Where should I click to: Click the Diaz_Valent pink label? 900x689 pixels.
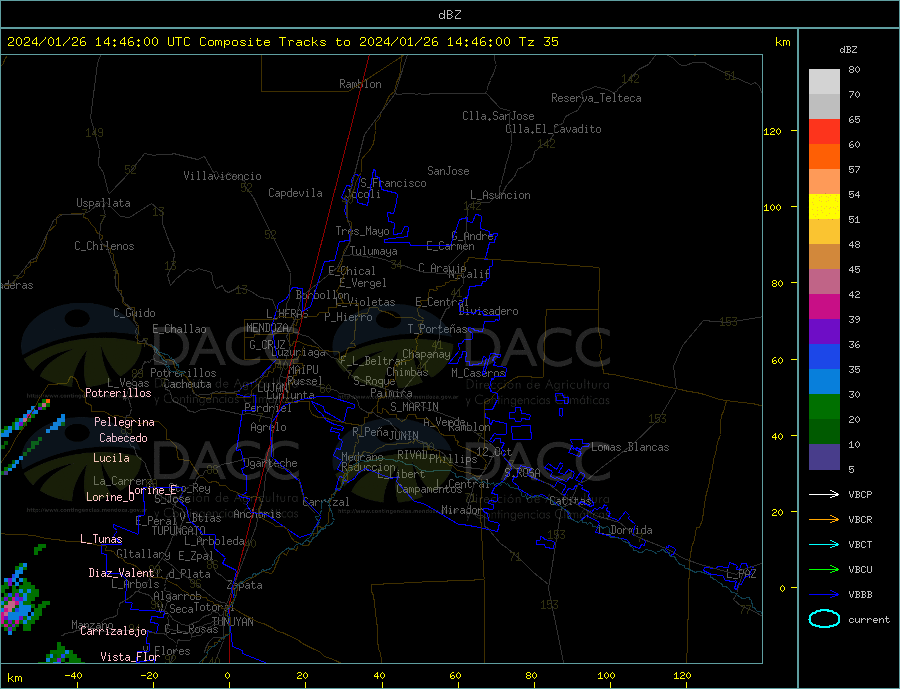[121, 573]
